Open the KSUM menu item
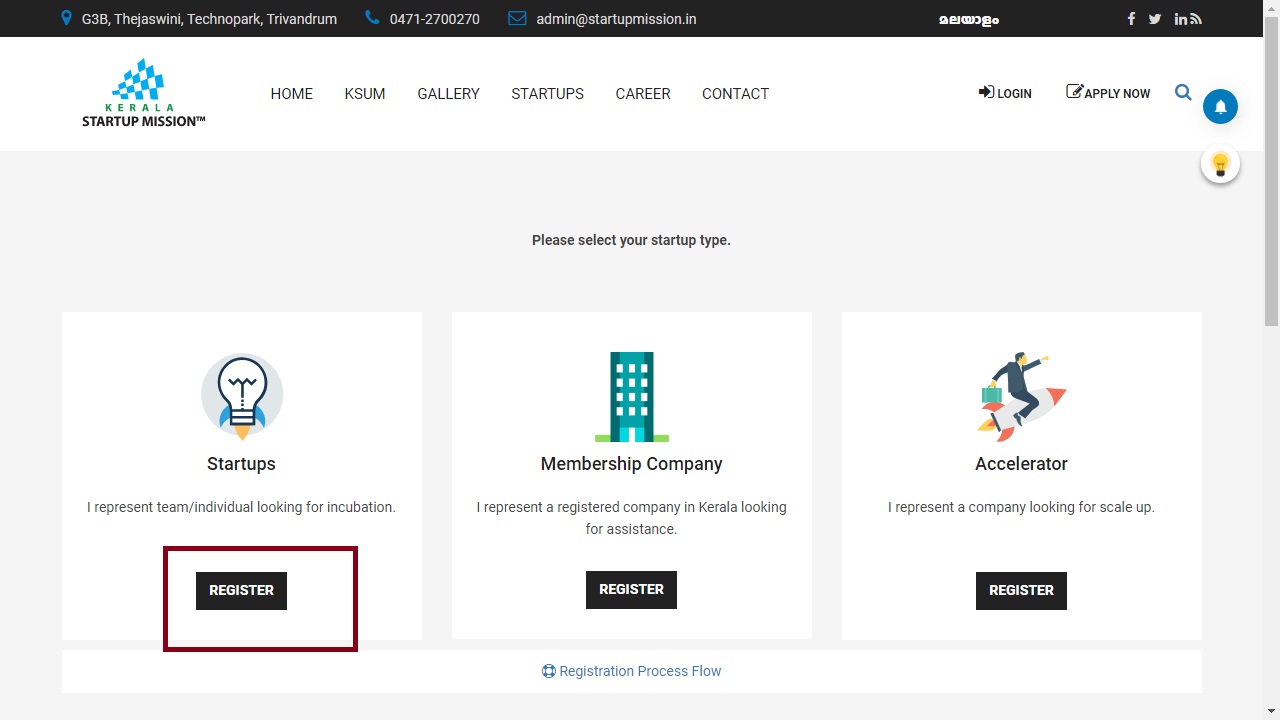Screen dimensions: 1280x720 point(364,94)
